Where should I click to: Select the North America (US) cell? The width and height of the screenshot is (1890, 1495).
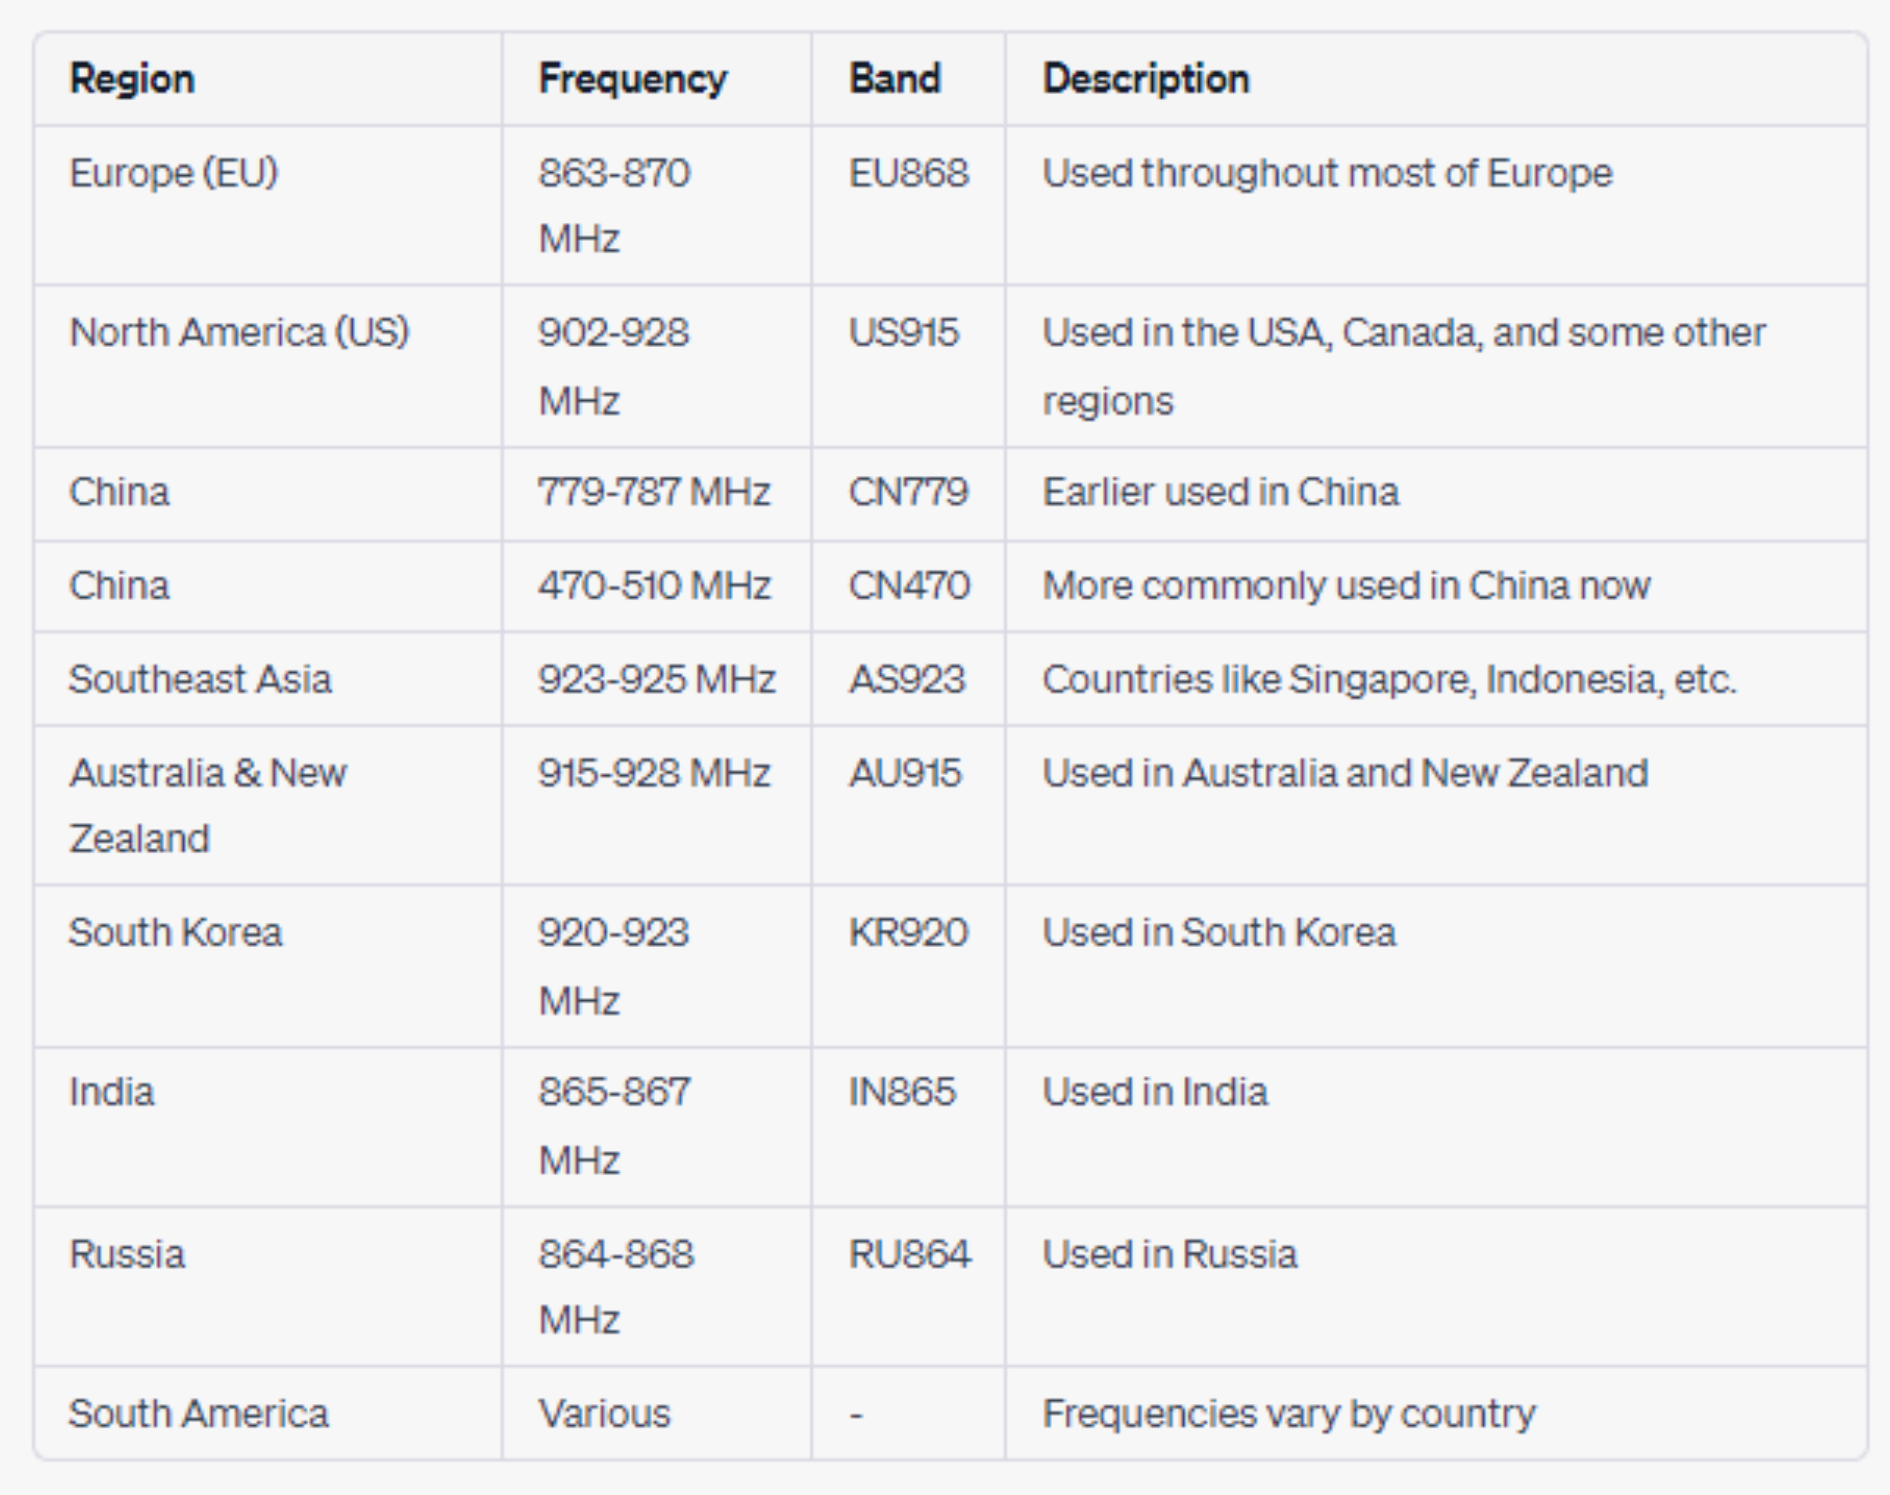pos(239,332)
